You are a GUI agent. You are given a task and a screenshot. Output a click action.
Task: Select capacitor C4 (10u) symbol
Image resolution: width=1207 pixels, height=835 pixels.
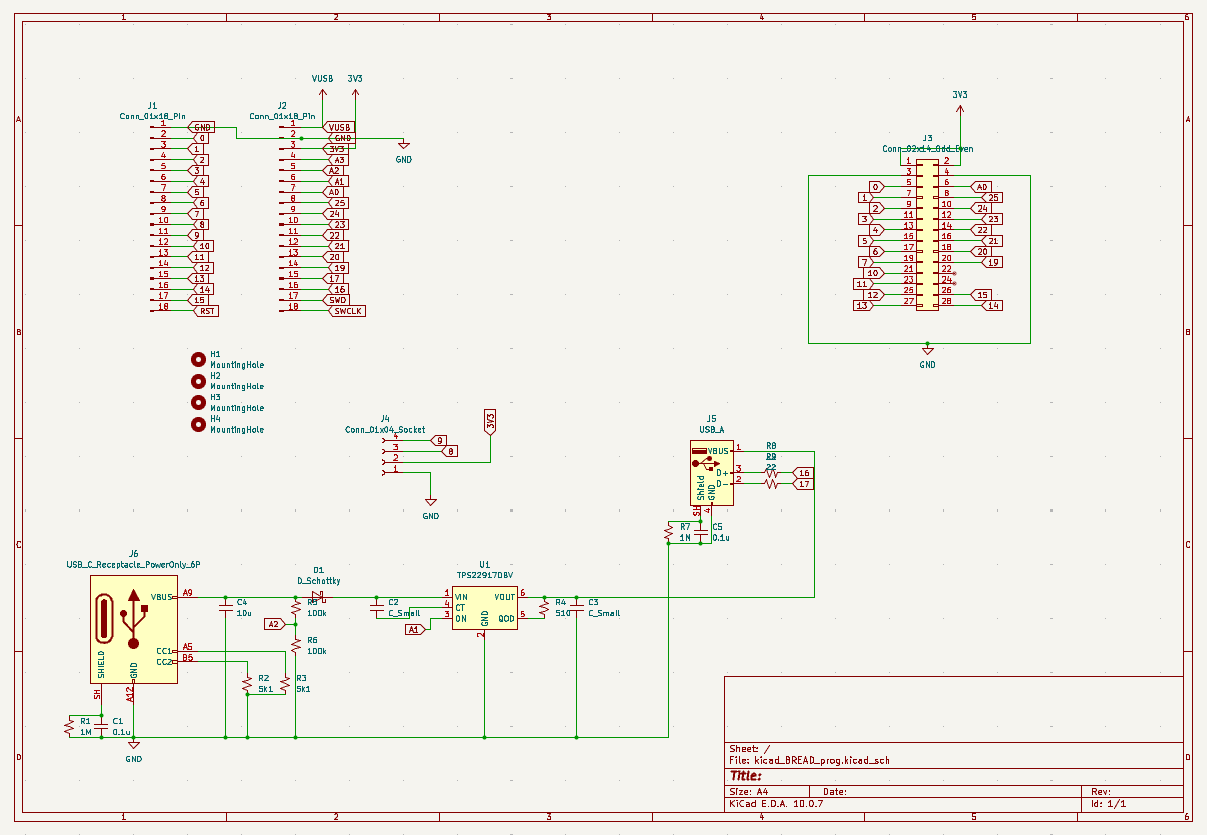point(226,607)
